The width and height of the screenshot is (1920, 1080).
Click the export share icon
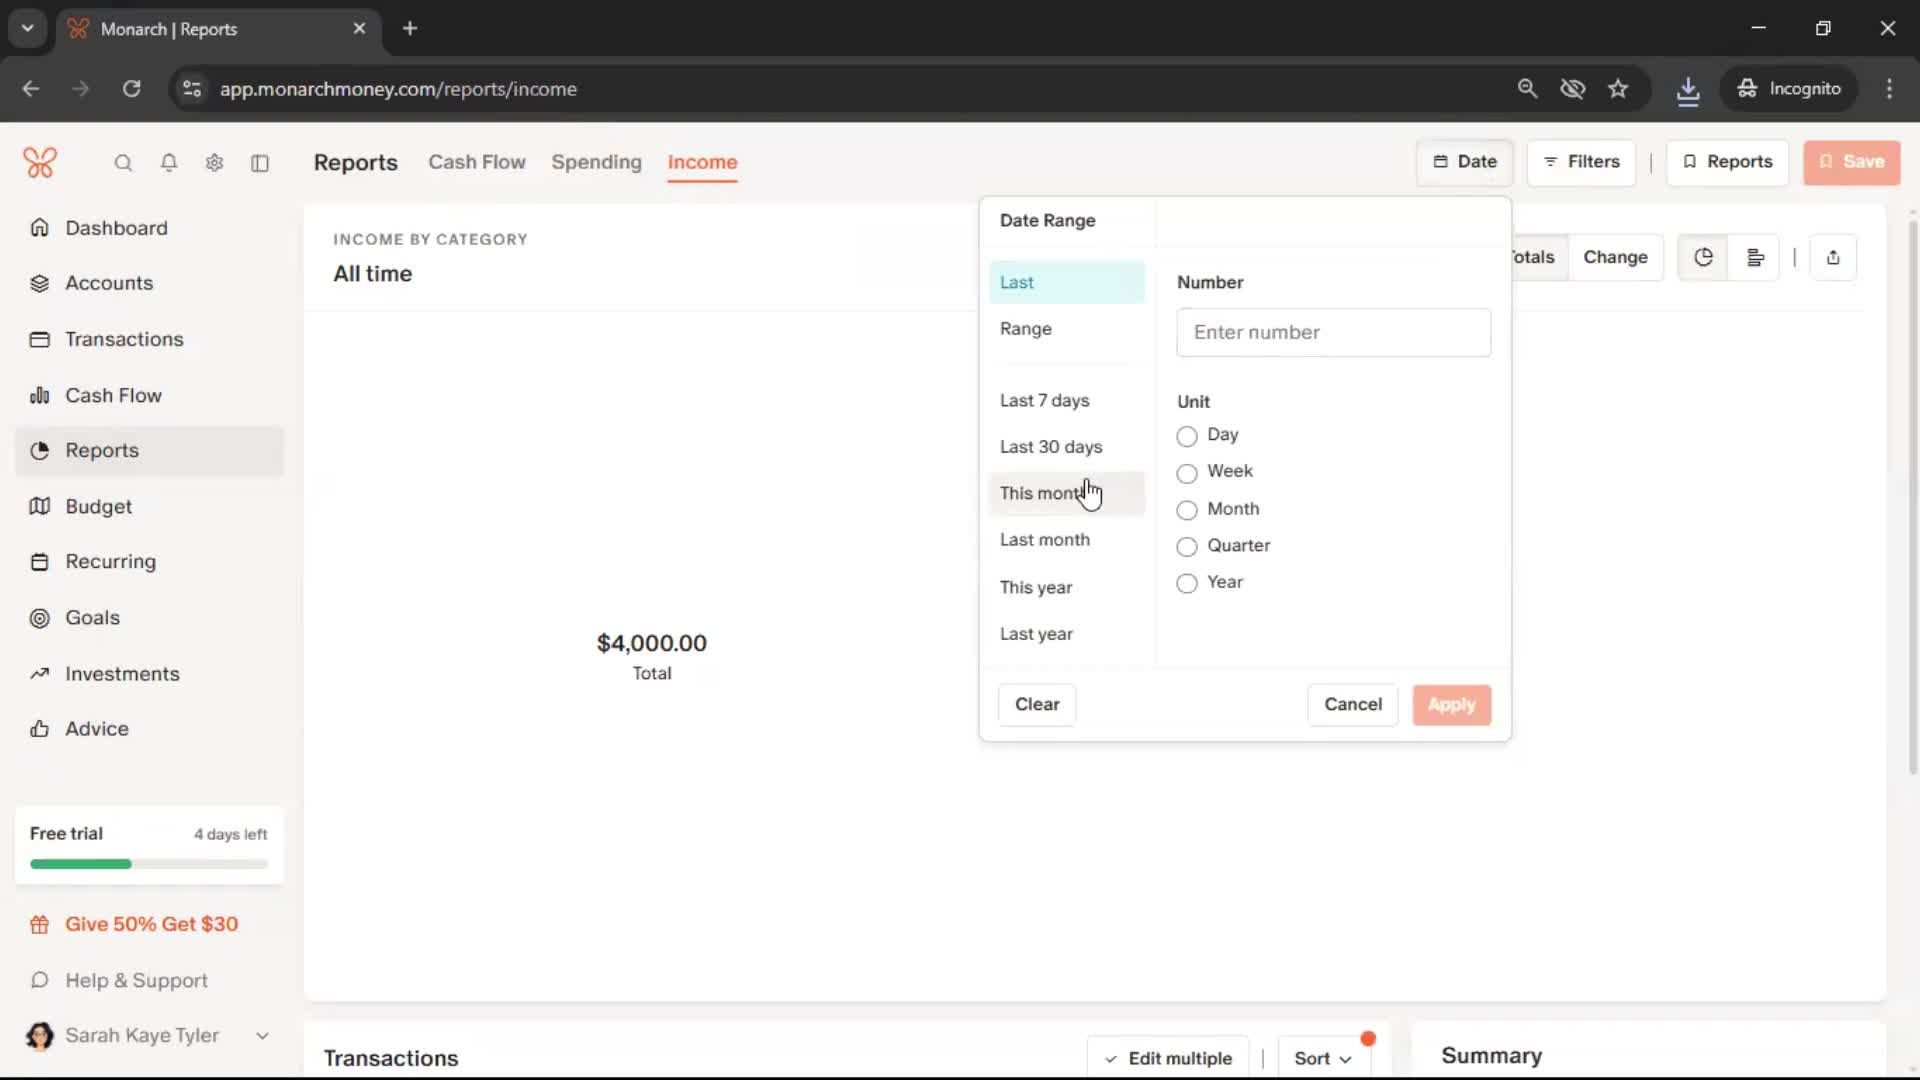coord(1833,258)
